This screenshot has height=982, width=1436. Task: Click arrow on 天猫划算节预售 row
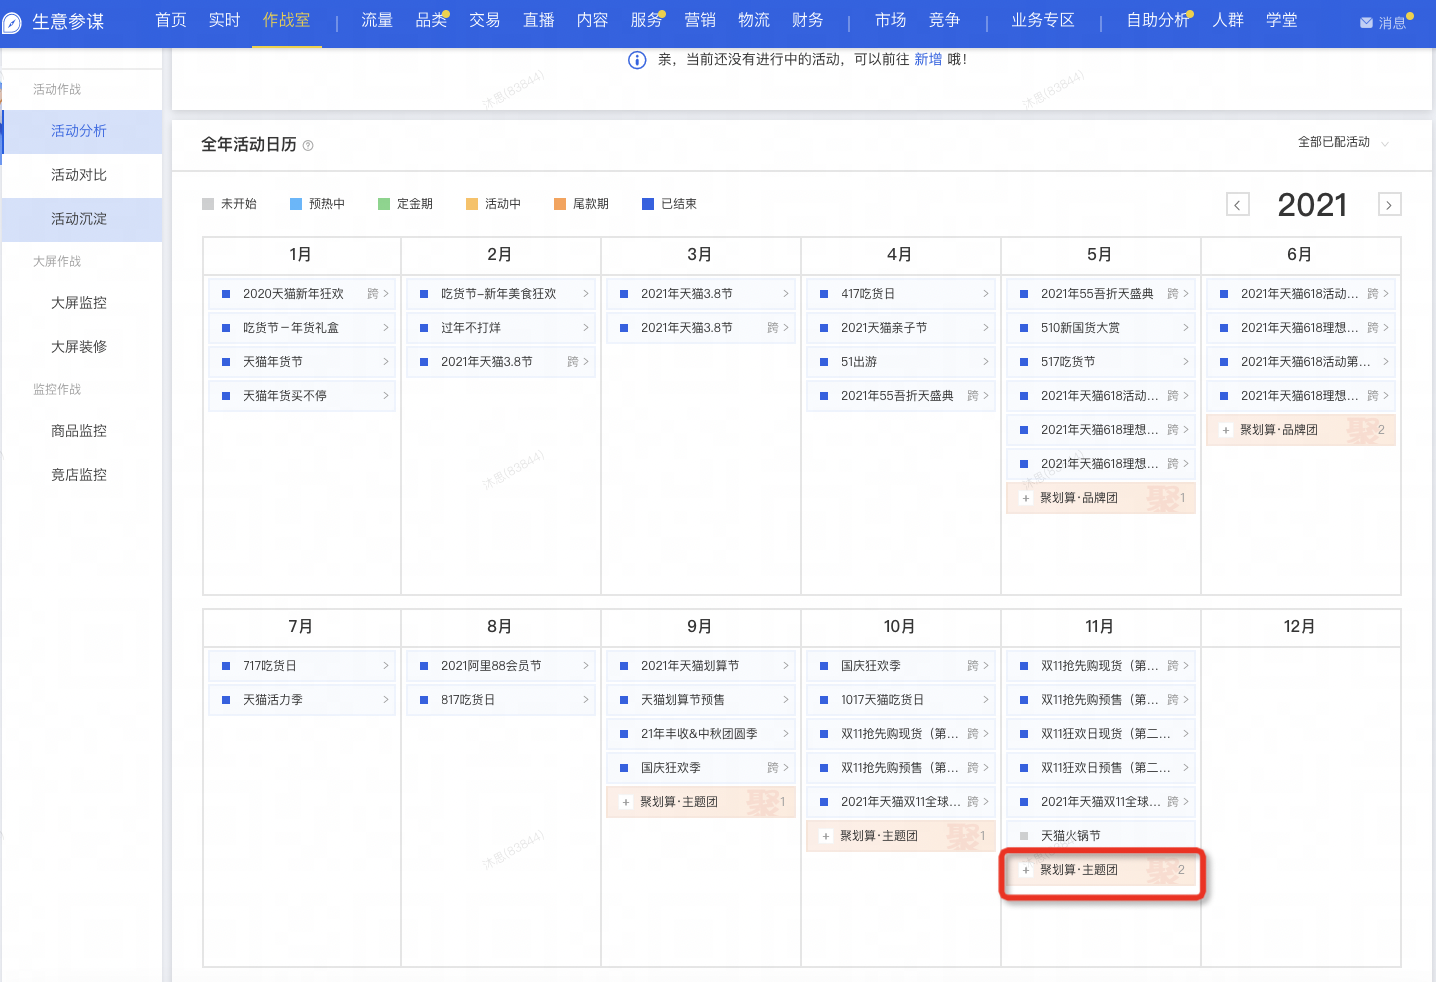(786, 700)
